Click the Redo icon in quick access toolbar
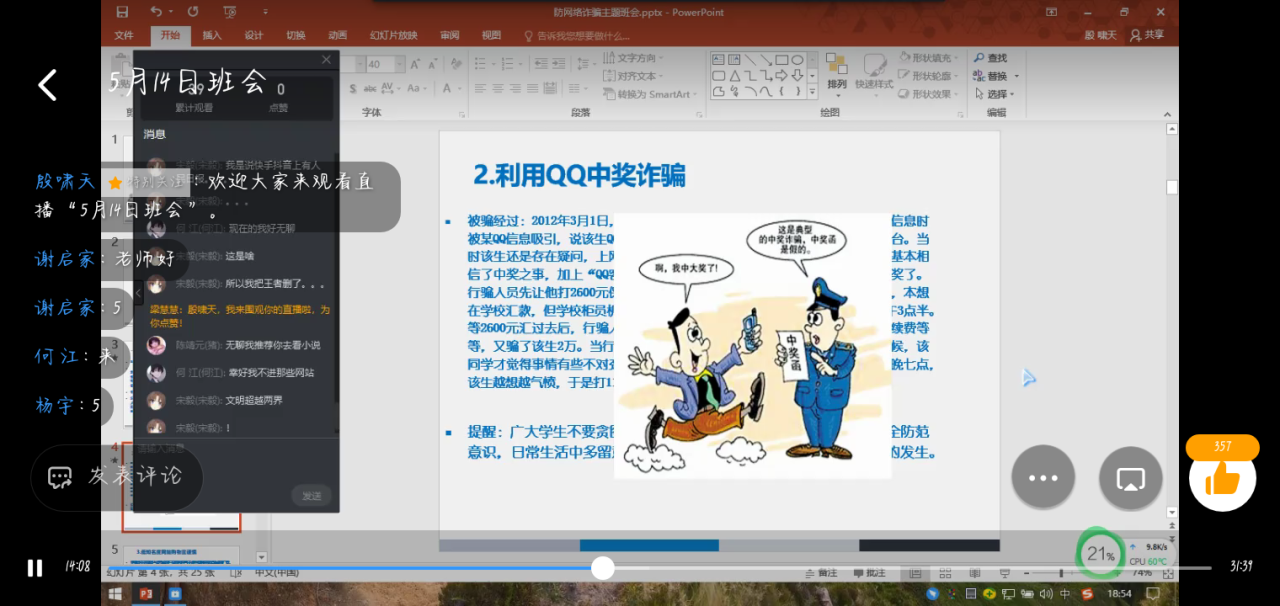Image resolution: width=1280 pixels, height=606 pixels. 192,12
